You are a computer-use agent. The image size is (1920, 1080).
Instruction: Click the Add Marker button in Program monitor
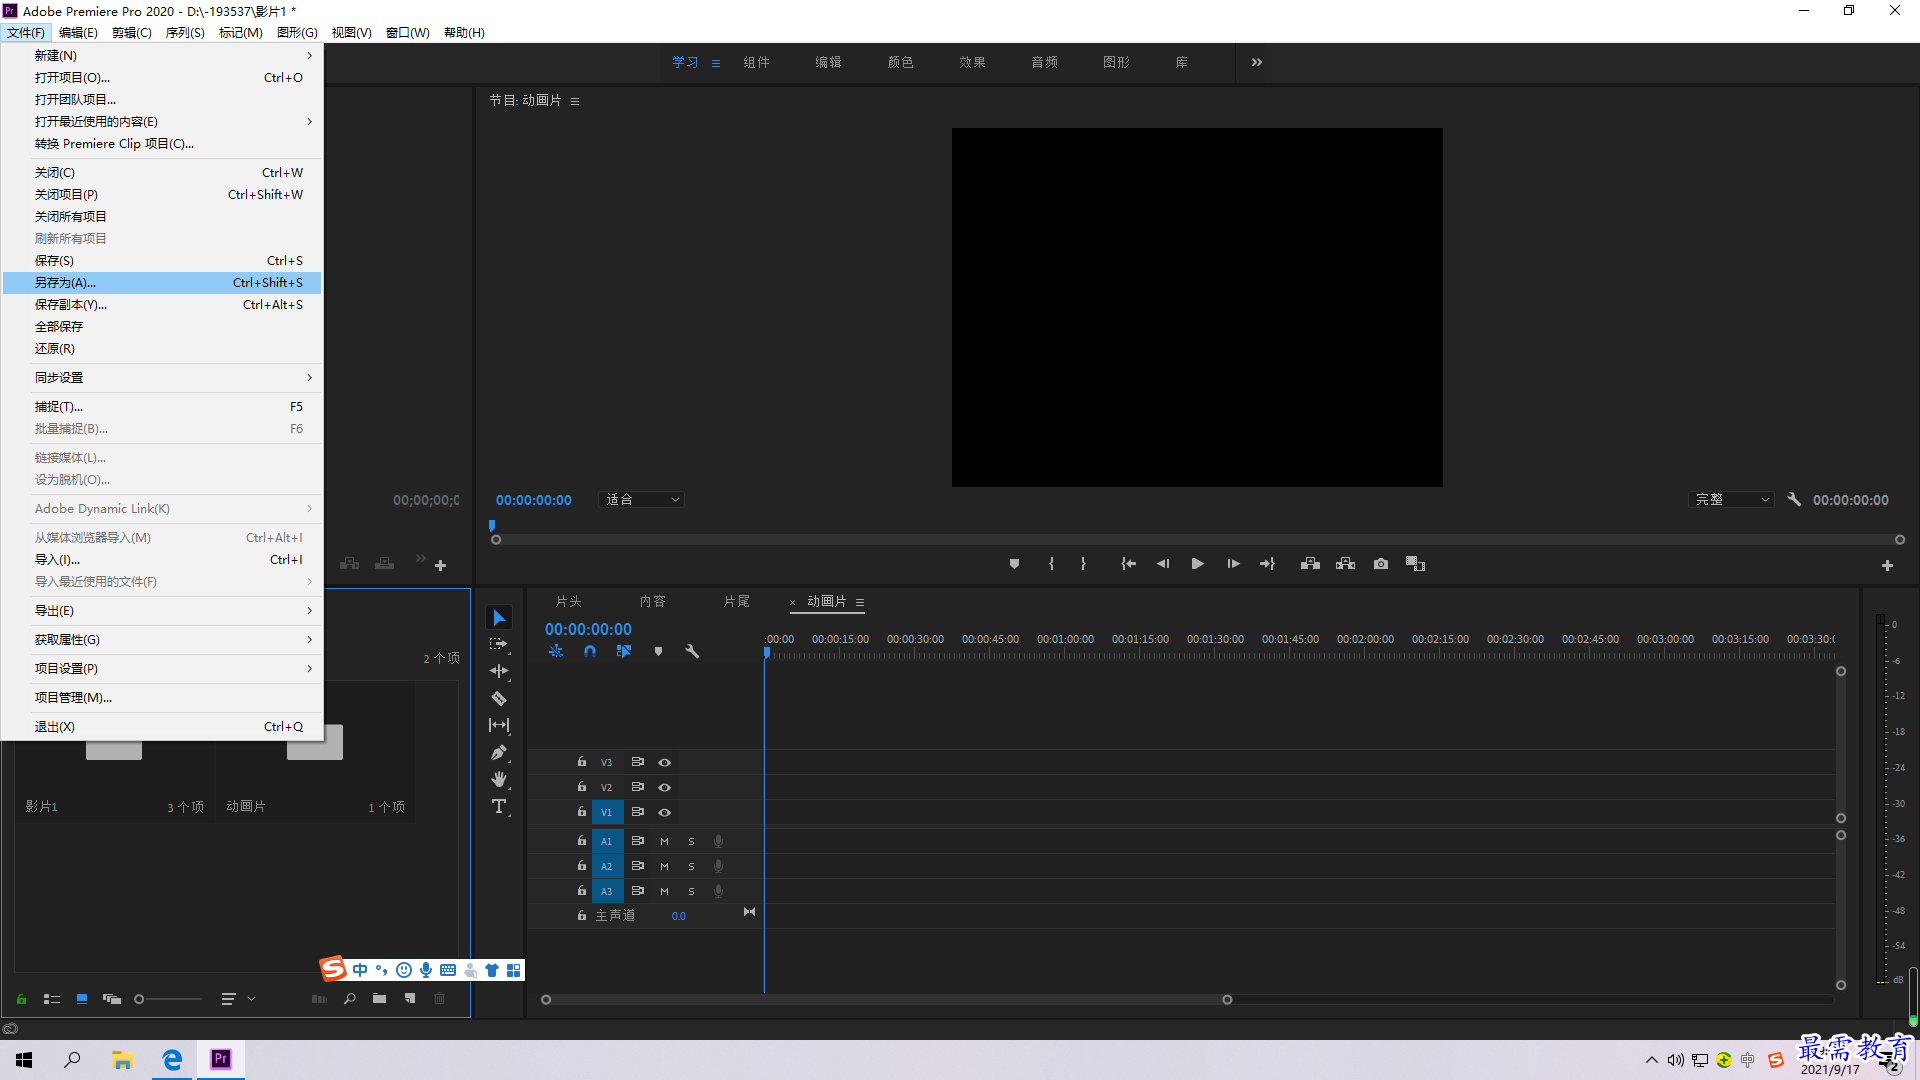click(1014, 564)
